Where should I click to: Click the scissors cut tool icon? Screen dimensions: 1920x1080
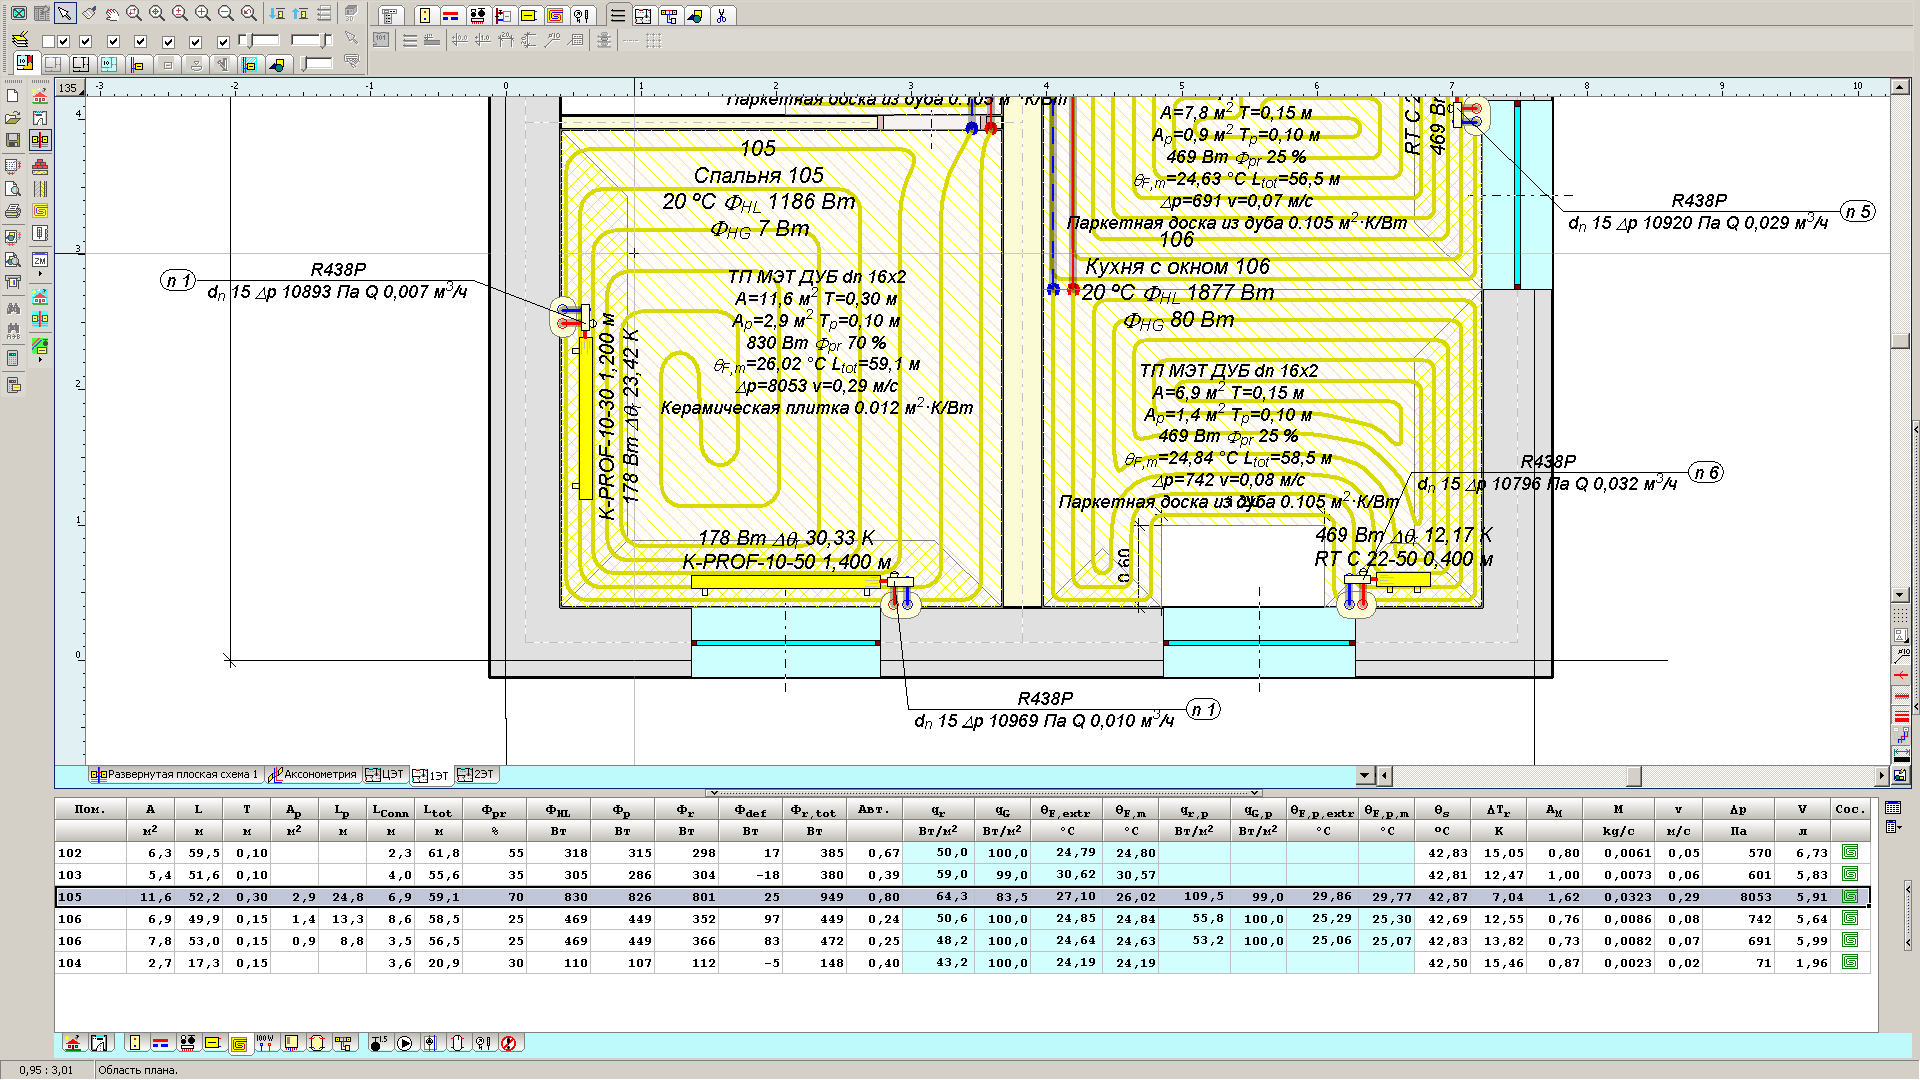click(721, 16)
